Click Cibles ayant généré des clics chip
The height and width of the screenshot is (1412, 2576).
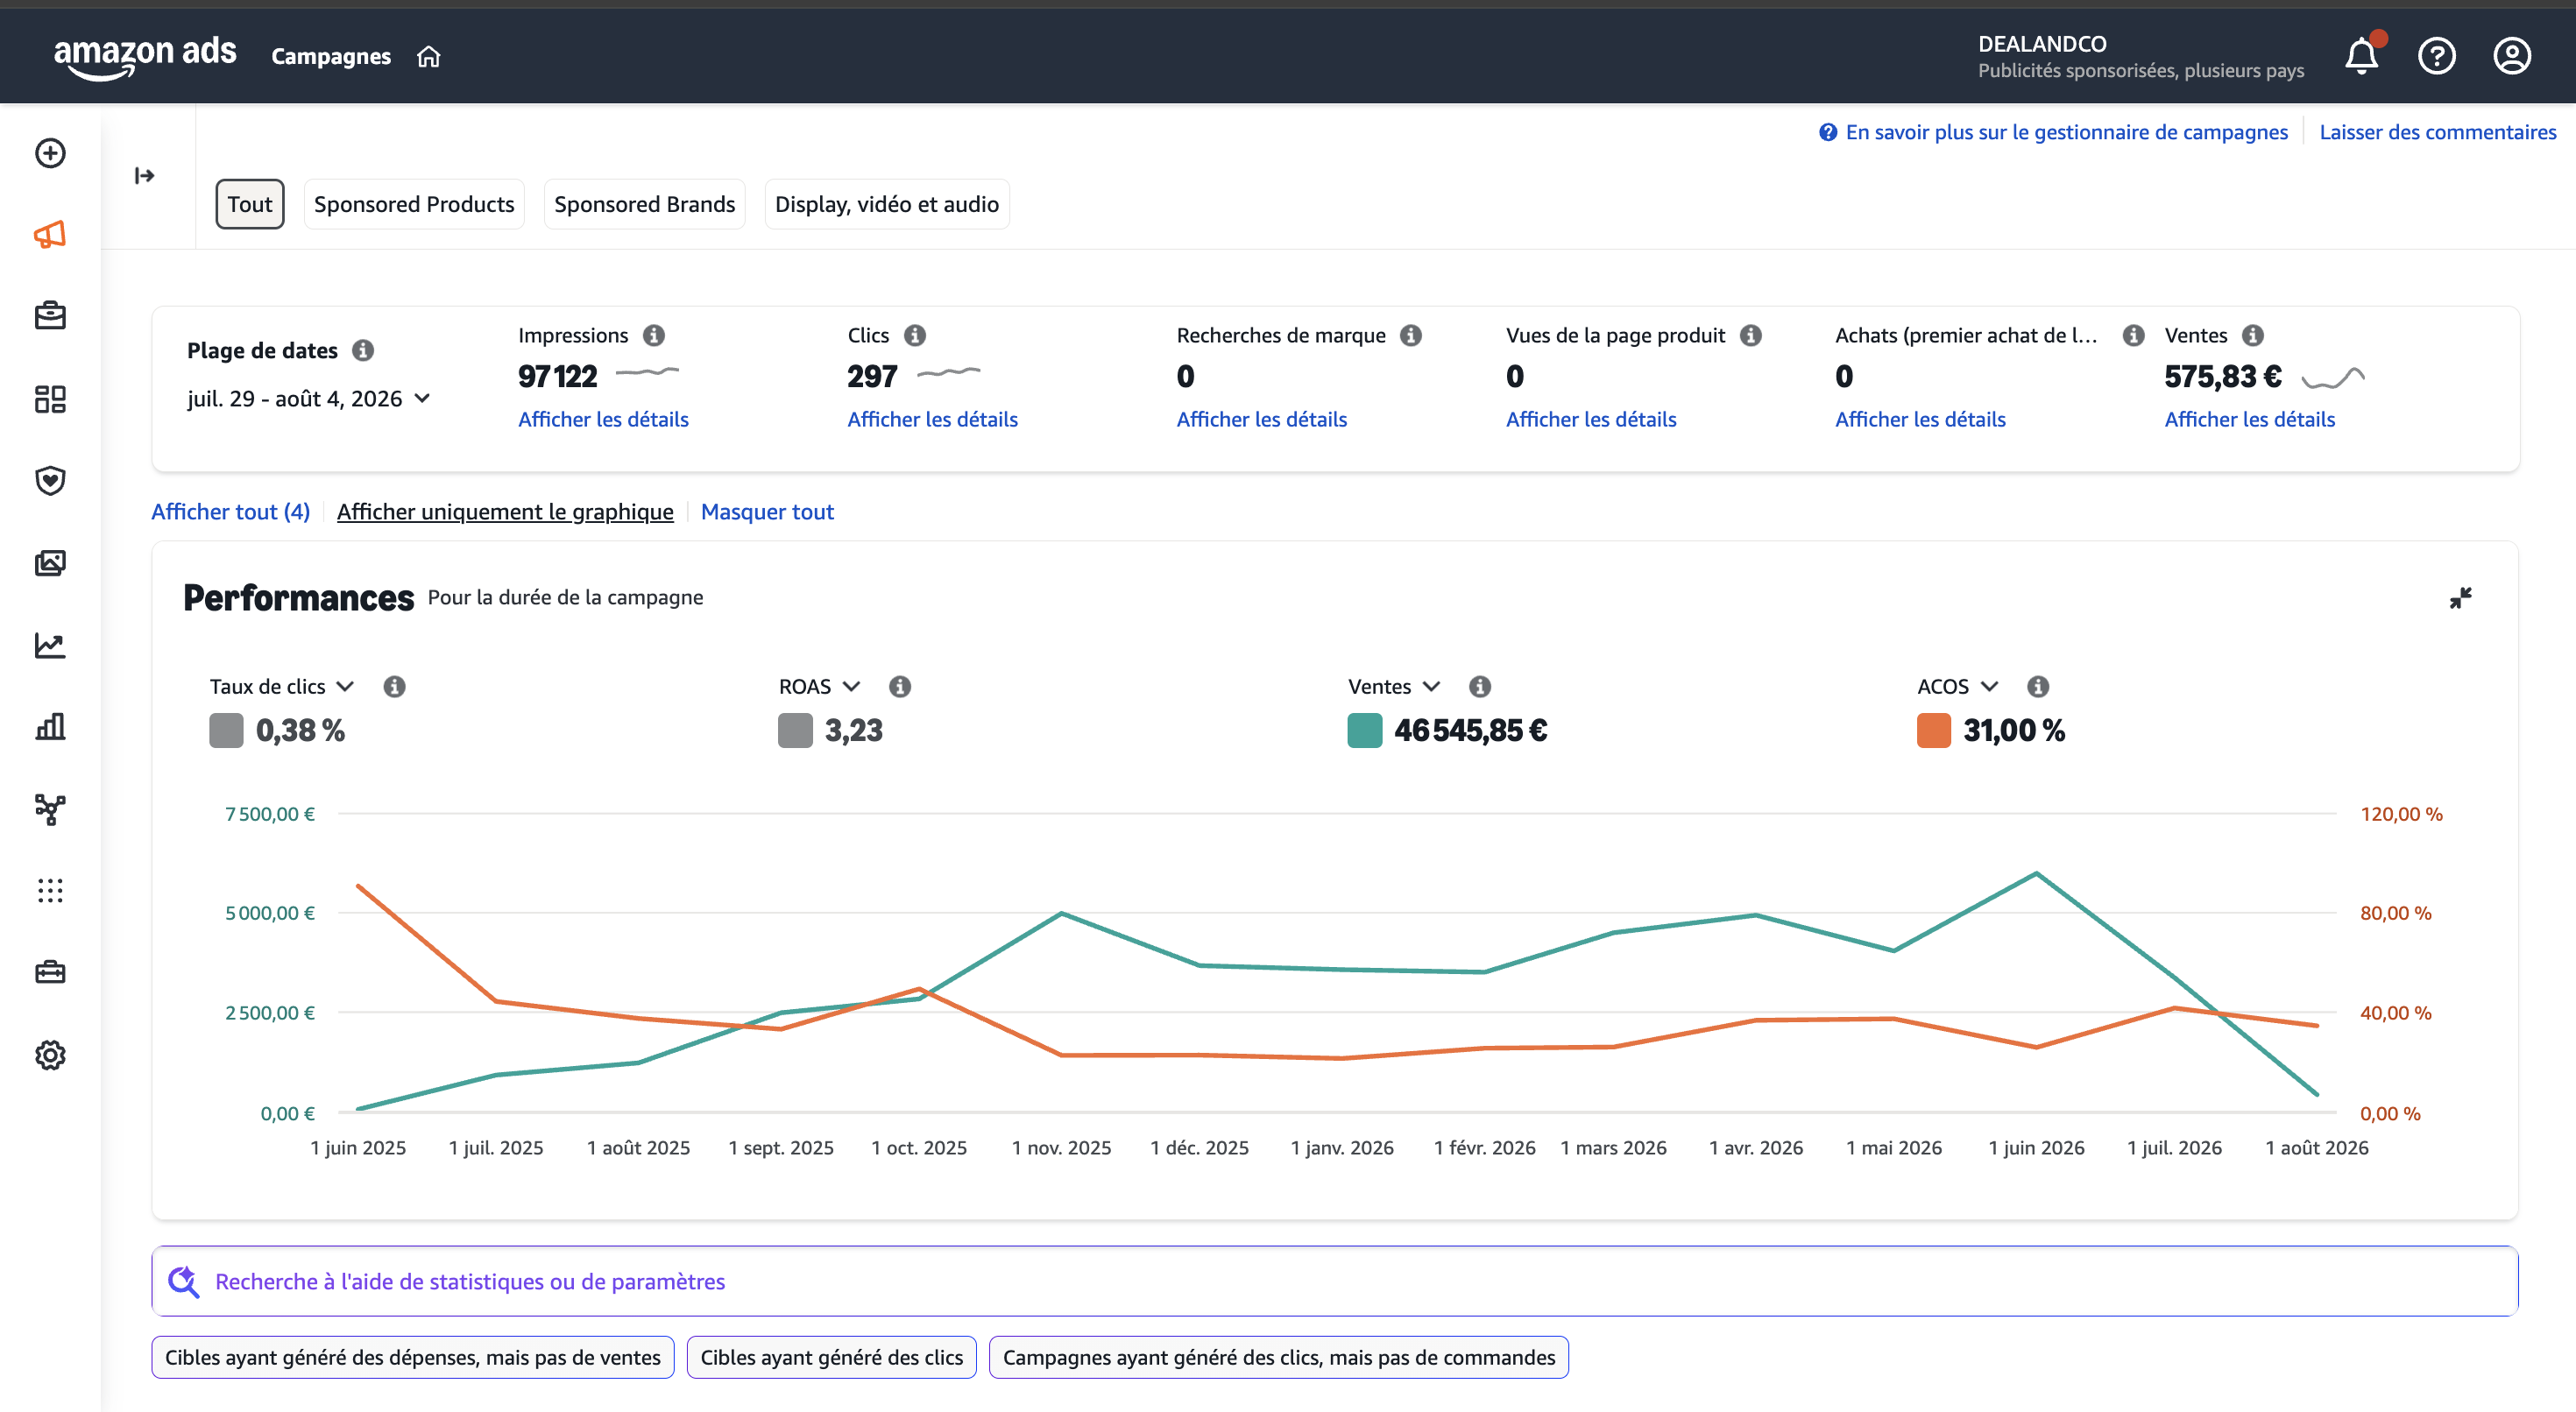[x=832, y=1357]
